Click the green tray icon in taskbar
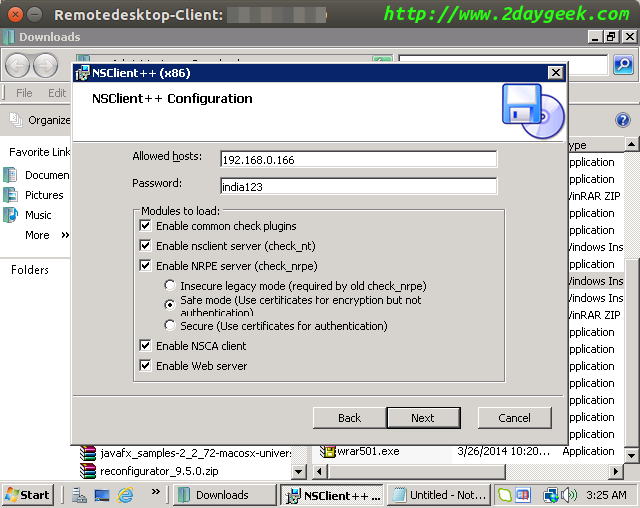The height and width of the screenshot is (508, 640). point(505,495)
